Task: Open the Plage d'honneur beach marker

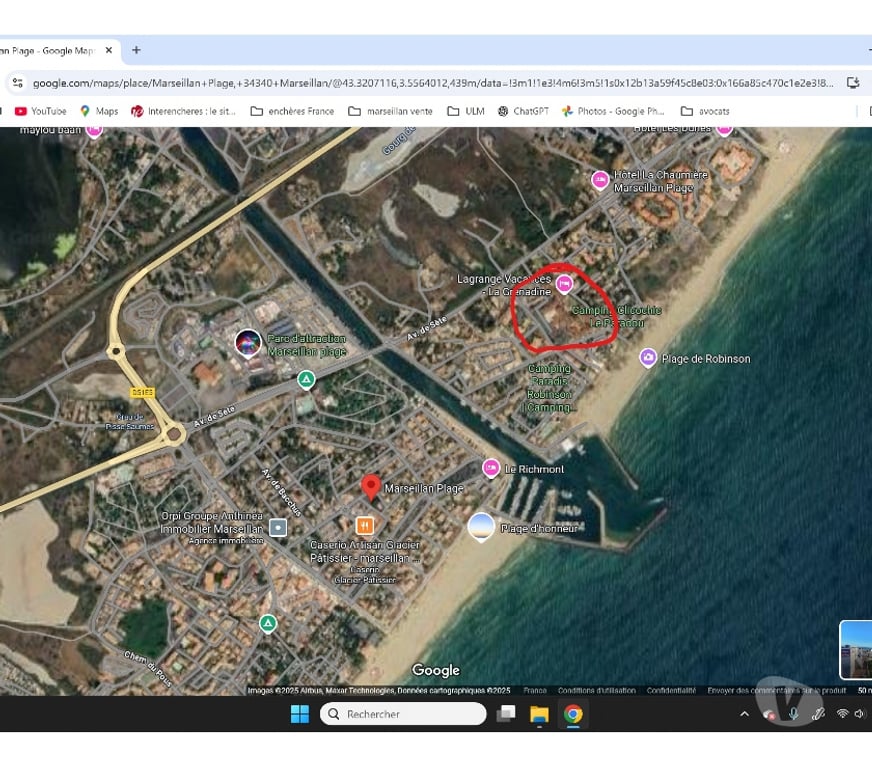Action: point(482,527)
